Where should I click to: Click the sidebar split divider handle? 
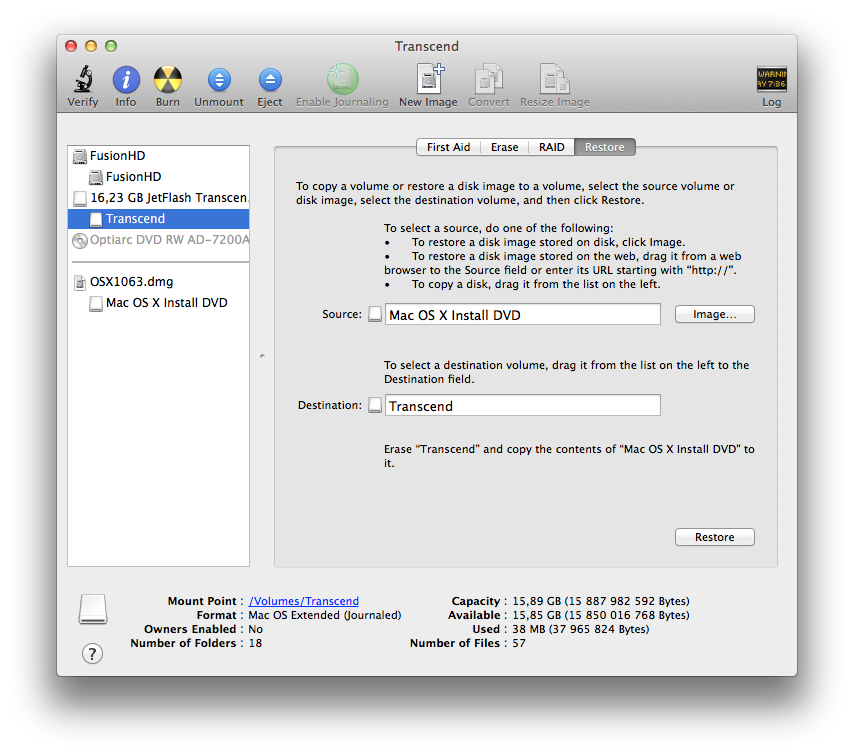[x=262, y=356]
